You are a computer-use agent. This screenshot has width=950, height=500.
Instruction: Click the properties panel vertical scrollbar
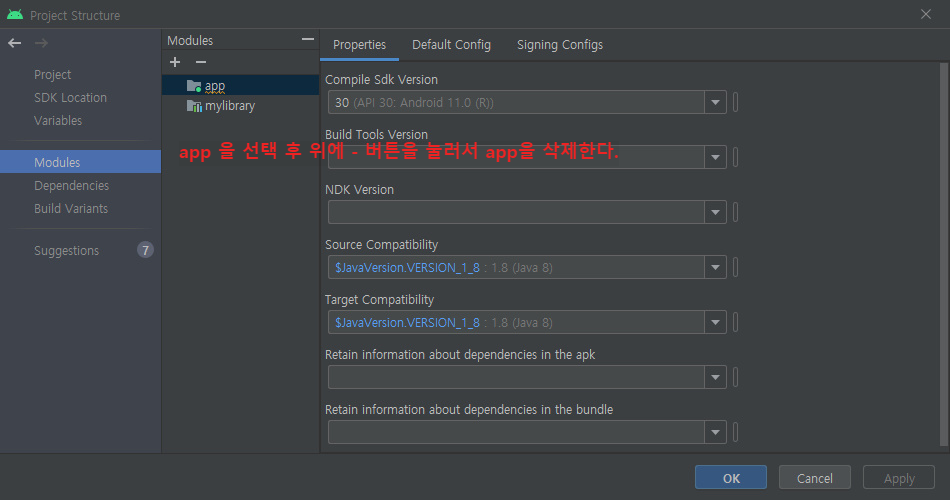(944, 255)
